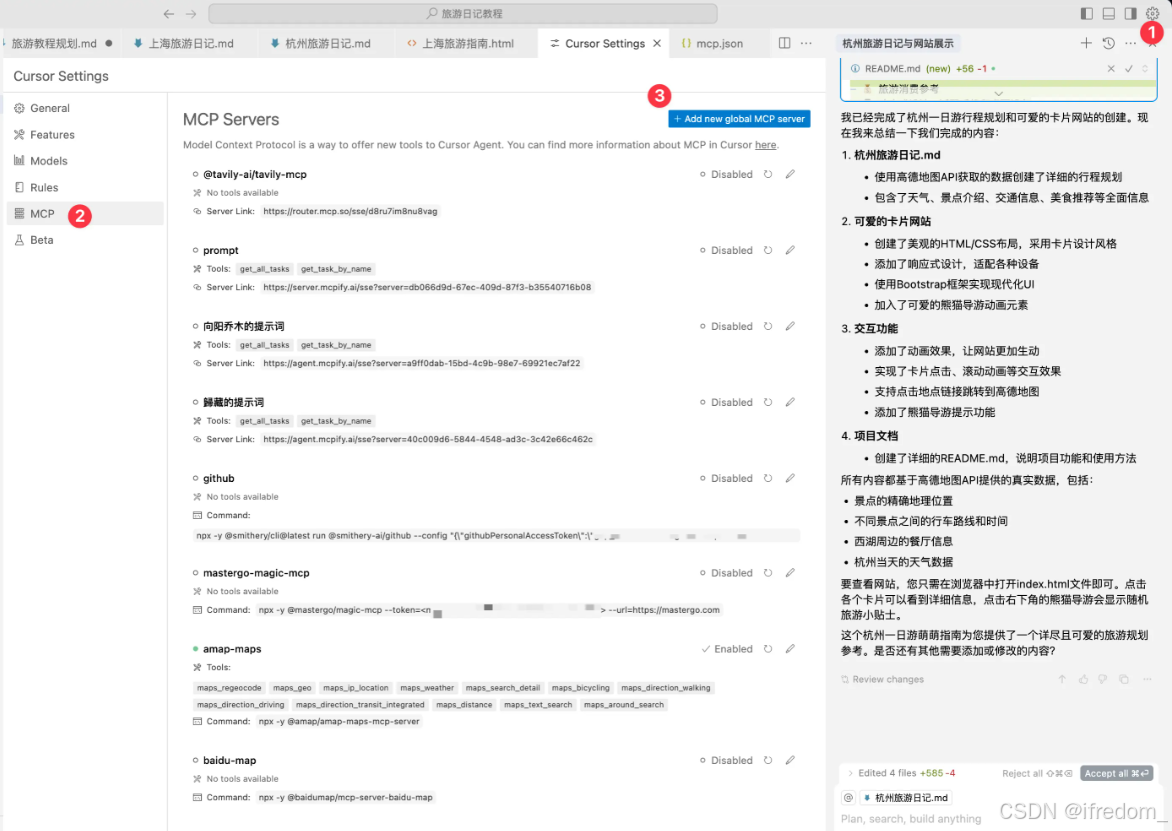
Task: Edit the baidu-map server
Action: click(790, 760)
